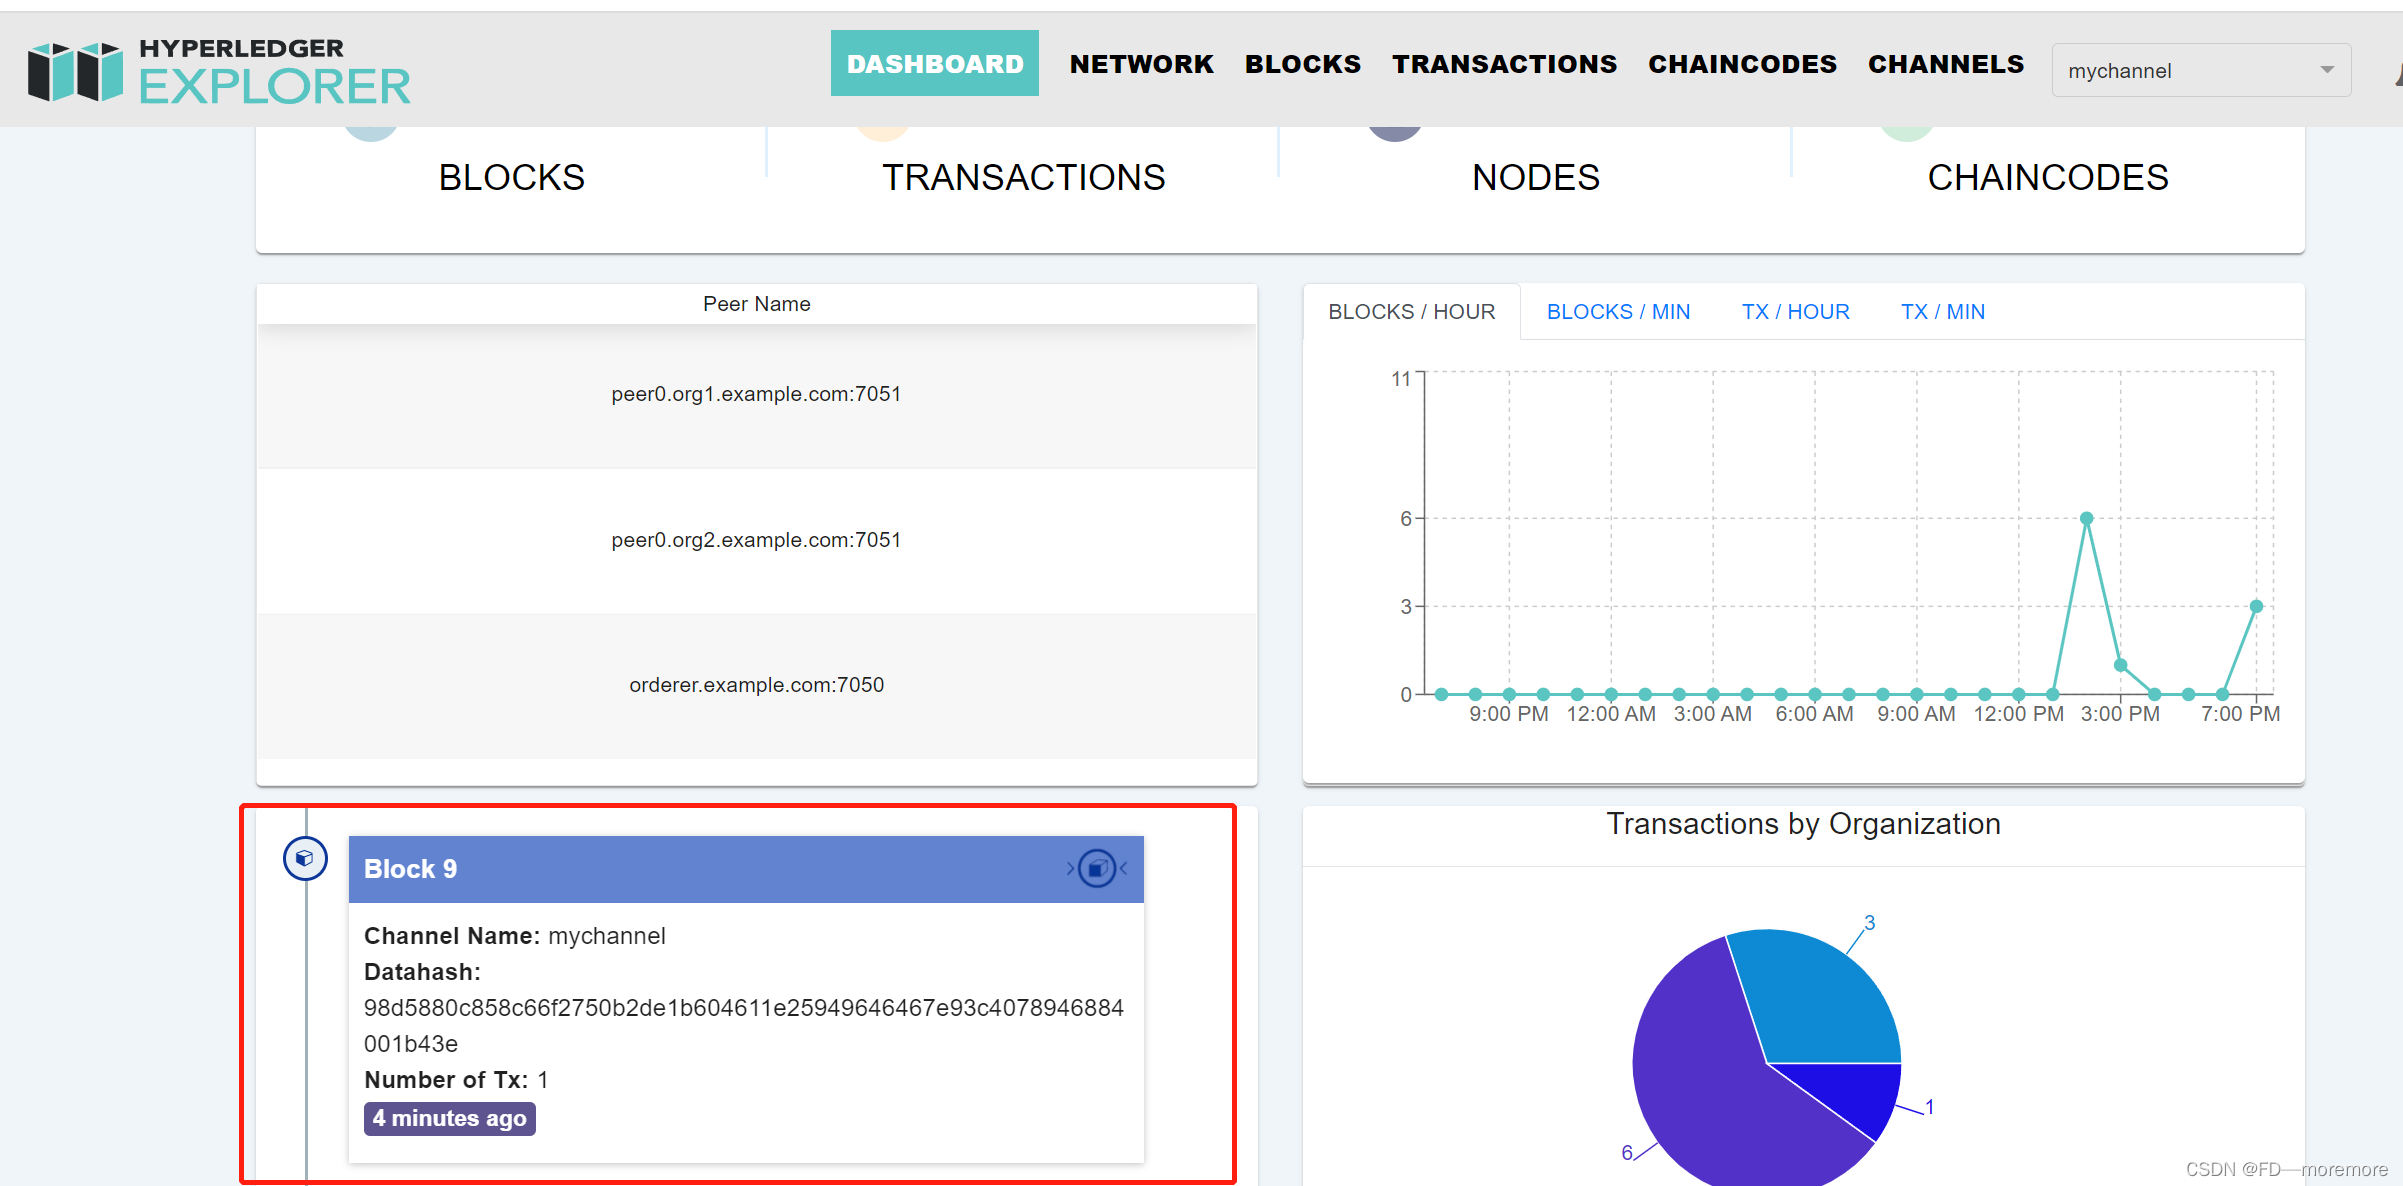This screenshot has height=1186, width=2403.
Task: Open the NETWORK menu item
Action: point(1141,64)
